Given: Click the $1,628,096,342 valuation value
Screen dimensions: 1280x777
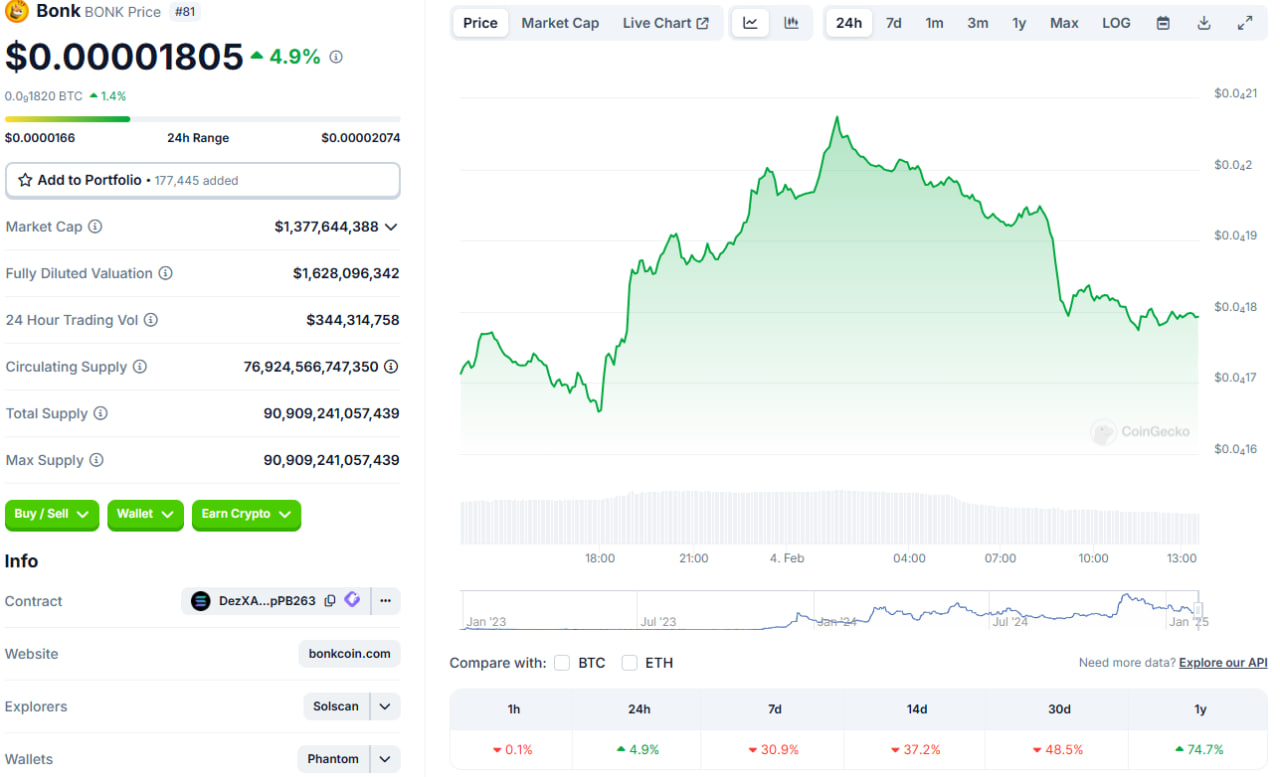Looking at the screenshot, I should click(346, 273).
